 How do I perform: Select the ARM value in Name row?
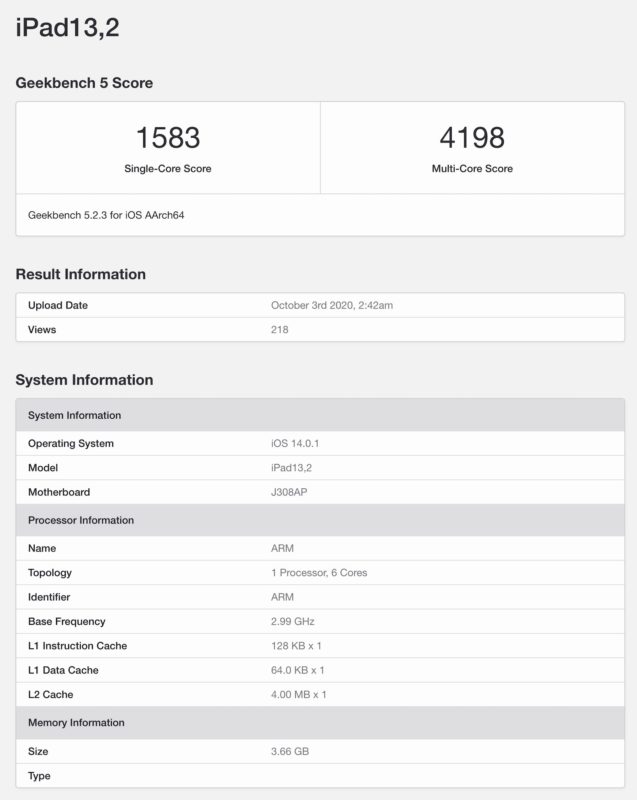282,548
